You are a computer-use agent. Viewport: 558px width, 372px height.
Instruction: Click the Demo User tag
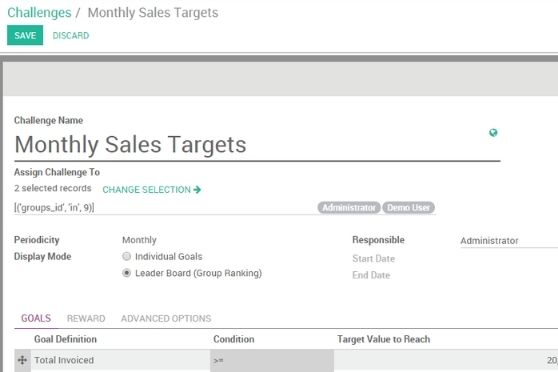[x=408, y=208]
